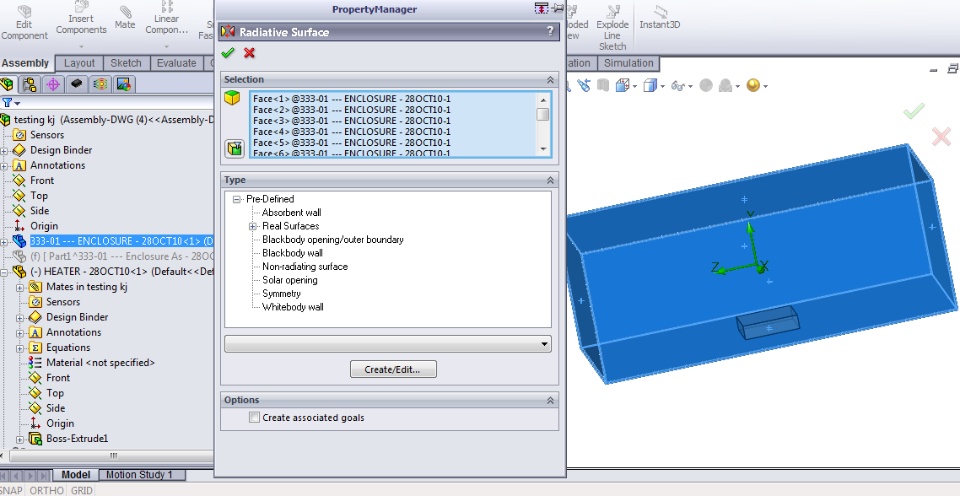This screenshot has height=496, width=960.
Task: Expand Design Binder under testing kj
Action: [4, 150]
